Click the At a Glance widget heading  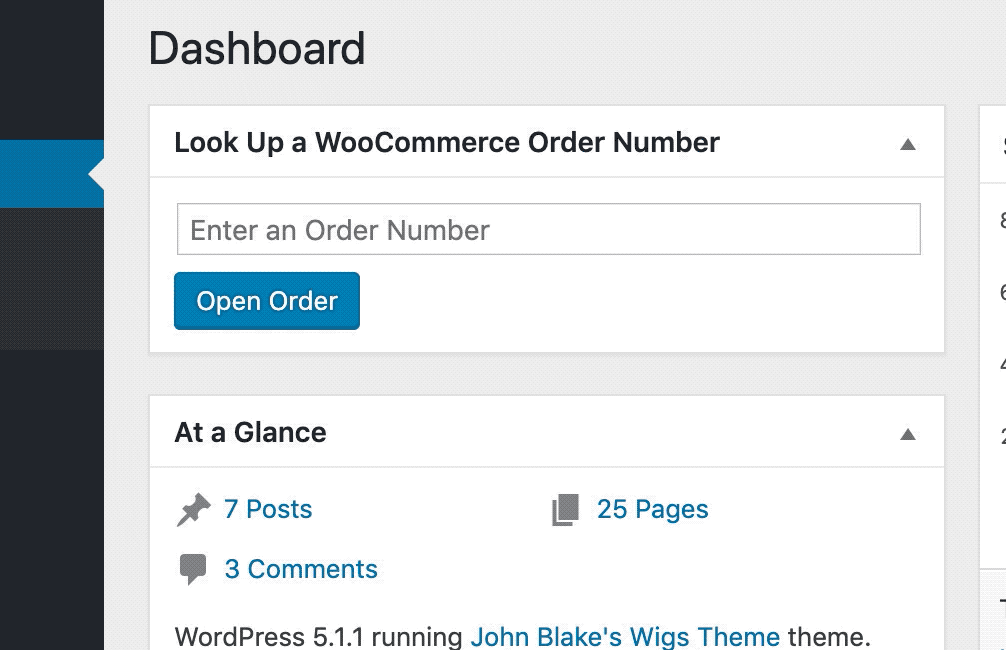coord(250,432)
